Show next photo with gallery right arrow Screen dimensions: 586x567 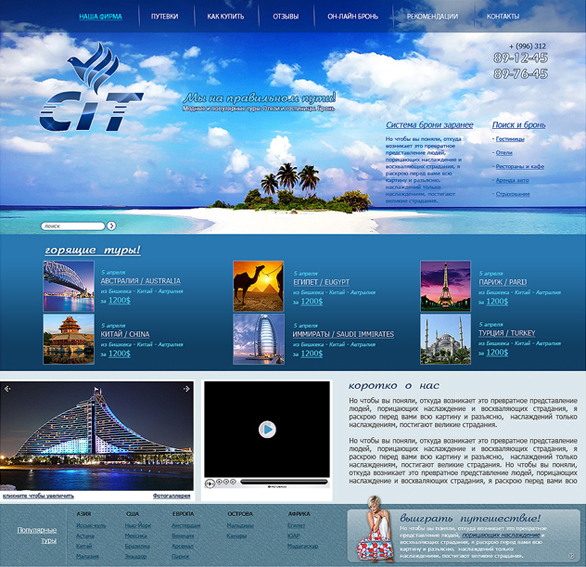[x=186, y=389]
